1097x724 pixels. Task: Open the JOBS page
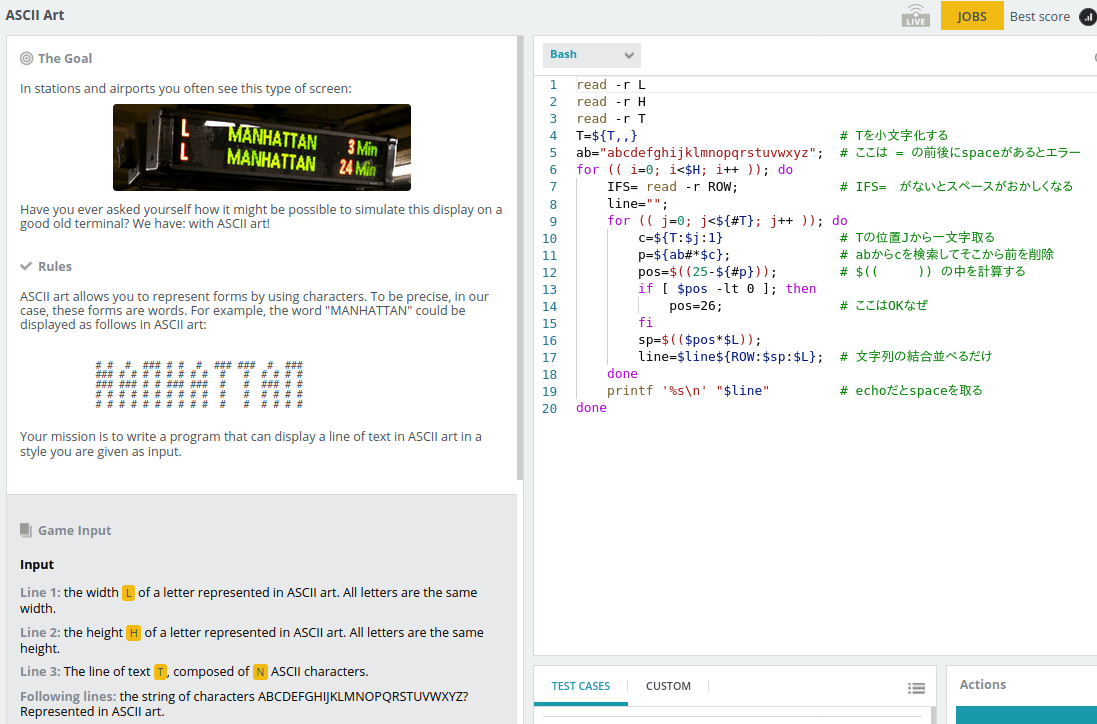tap(971, 16)
